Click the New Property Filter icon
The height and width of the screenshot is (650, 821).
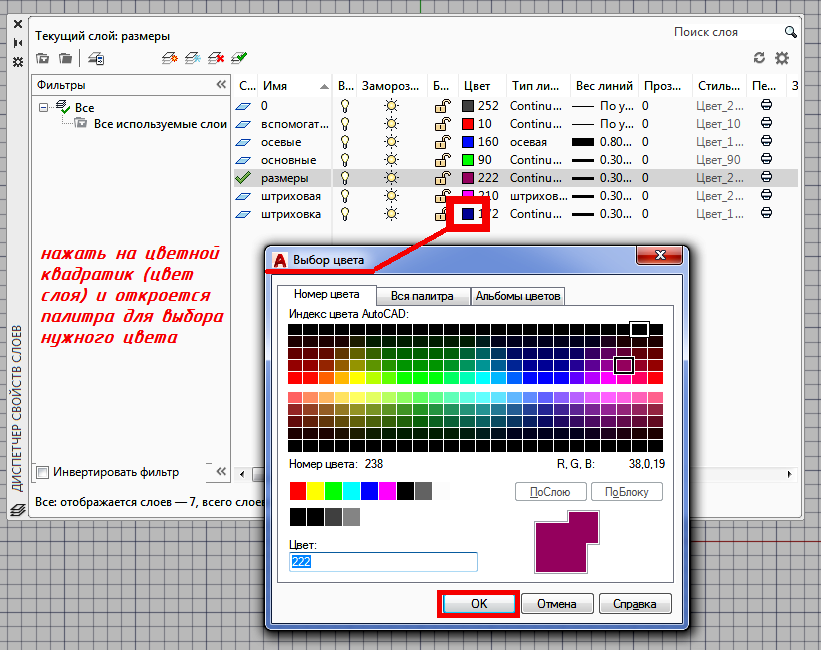[43, 59]
